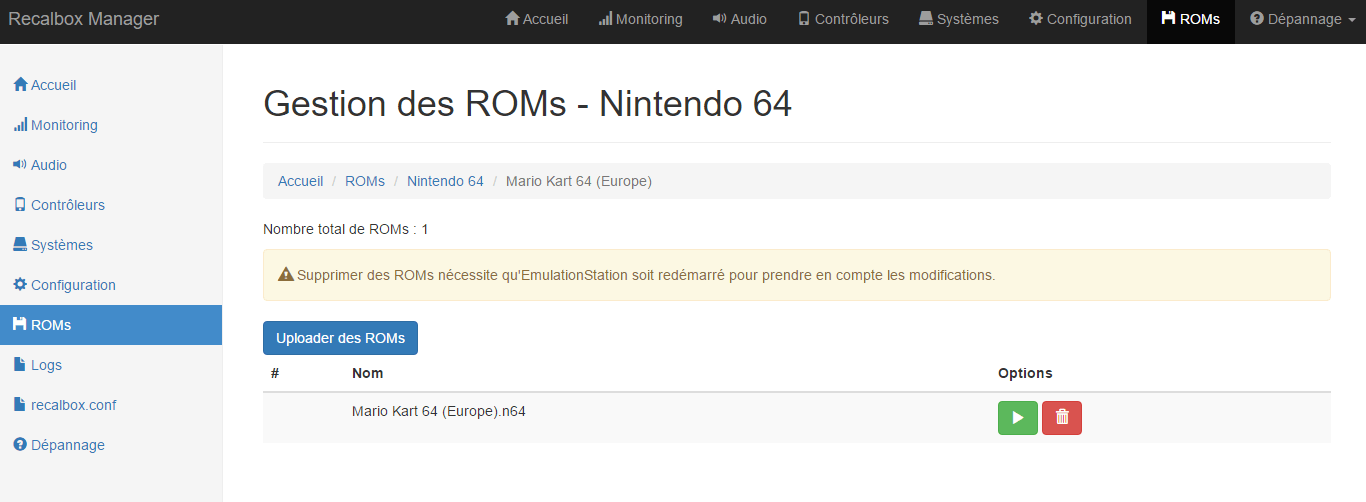
Task: Open Audio page from top navbar
Action: click(739, 19)
